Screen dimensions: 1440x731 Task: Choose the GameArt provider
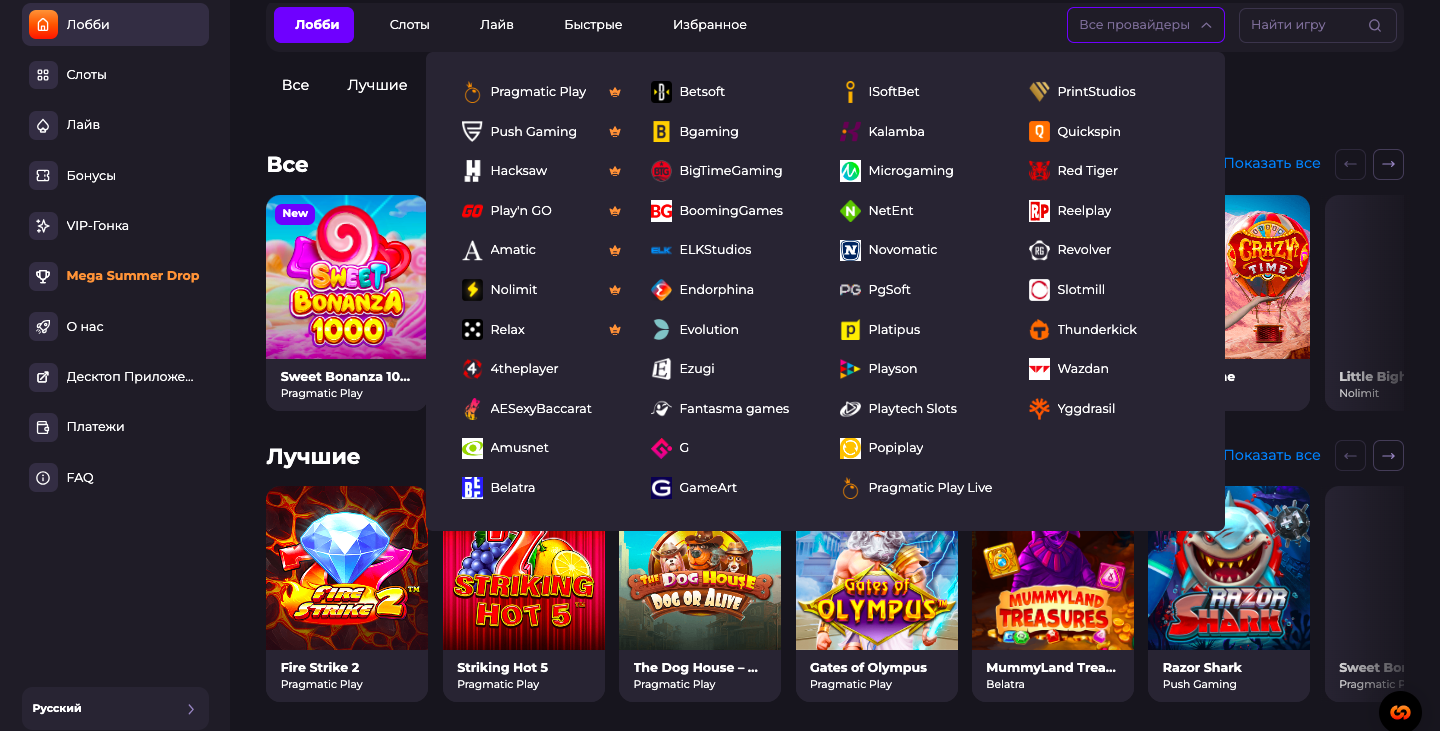click(x=693, y=488)
